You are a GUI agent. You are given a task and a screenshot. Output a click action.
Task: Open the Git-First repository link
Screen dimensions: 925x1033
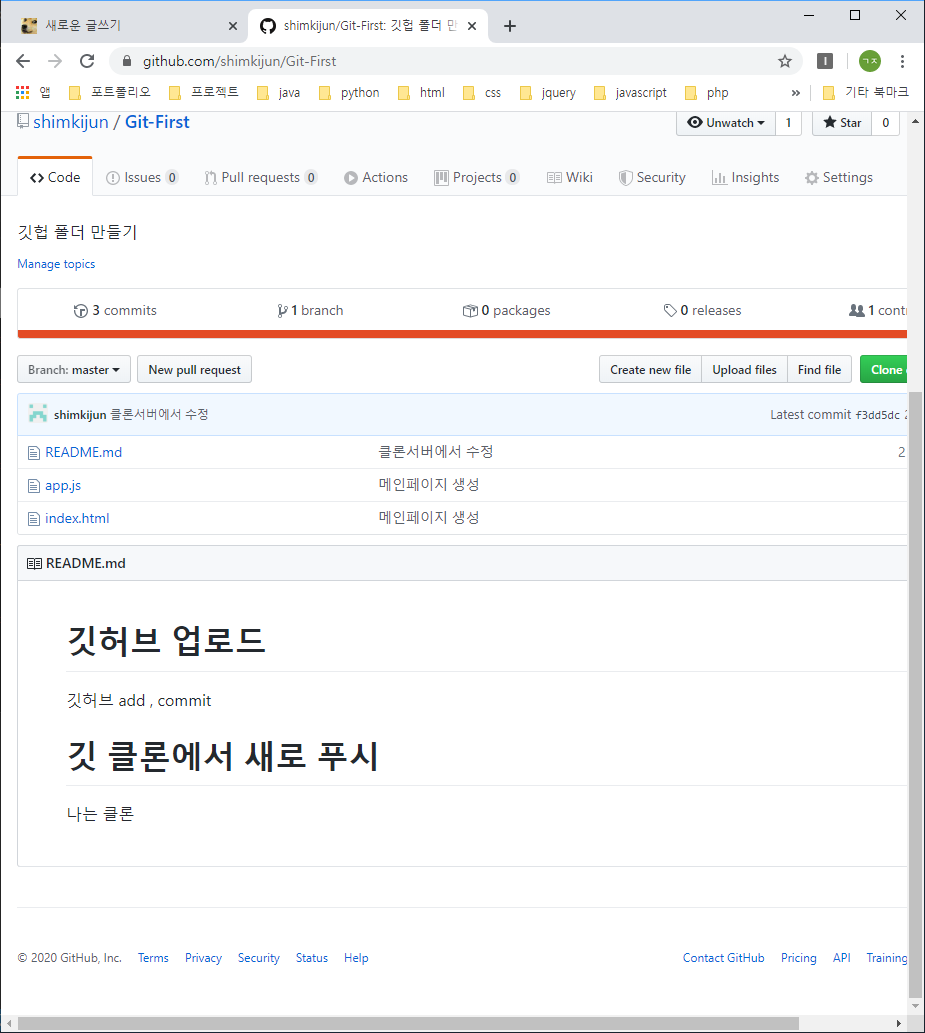[x=157, y=122]
